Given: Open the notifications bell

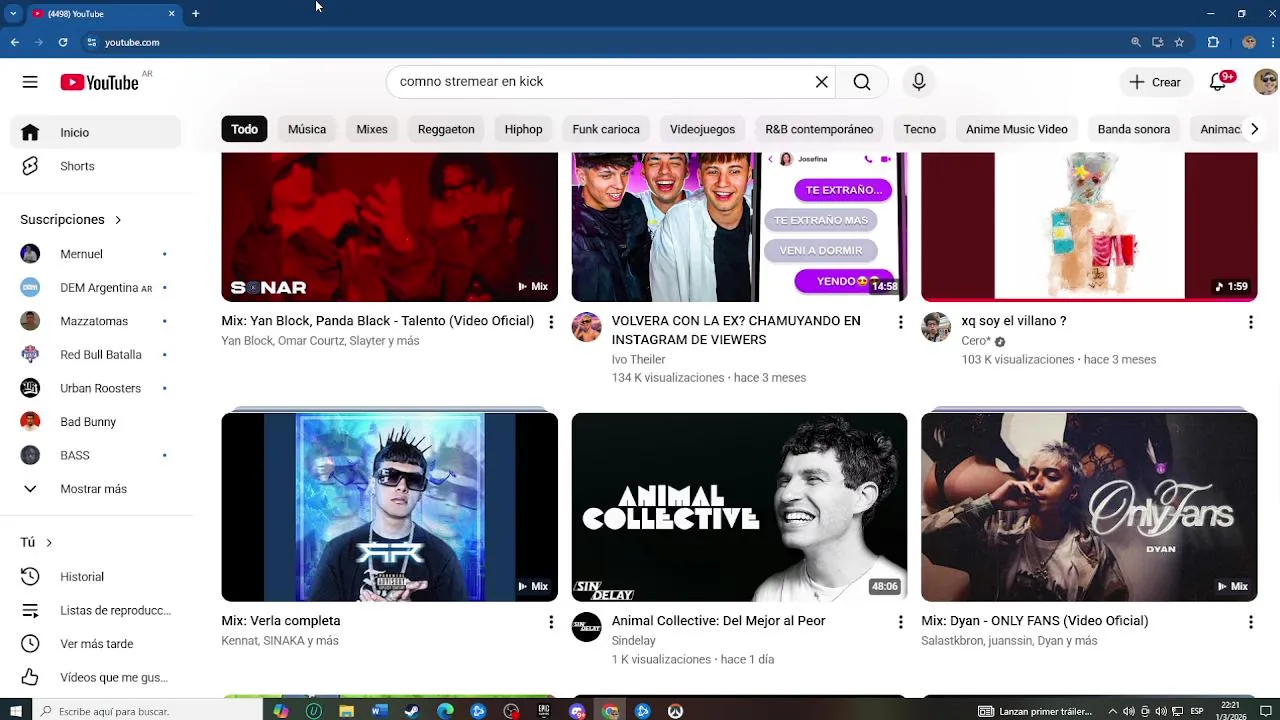Looking at the screenshot, I should 1218,82.
